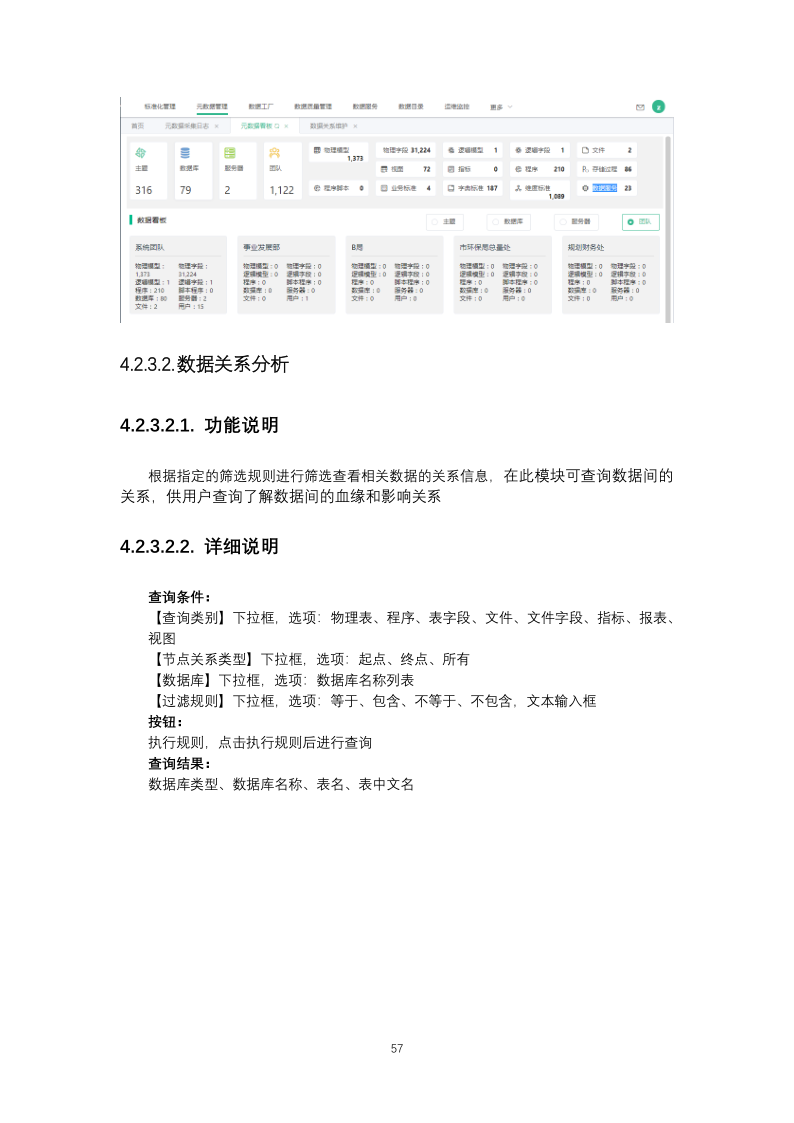The width and height of the screenshot is (794, 1123).
Task: Switch to the 首页 tab
Action: pyautogui.click(x=137, y=126)
